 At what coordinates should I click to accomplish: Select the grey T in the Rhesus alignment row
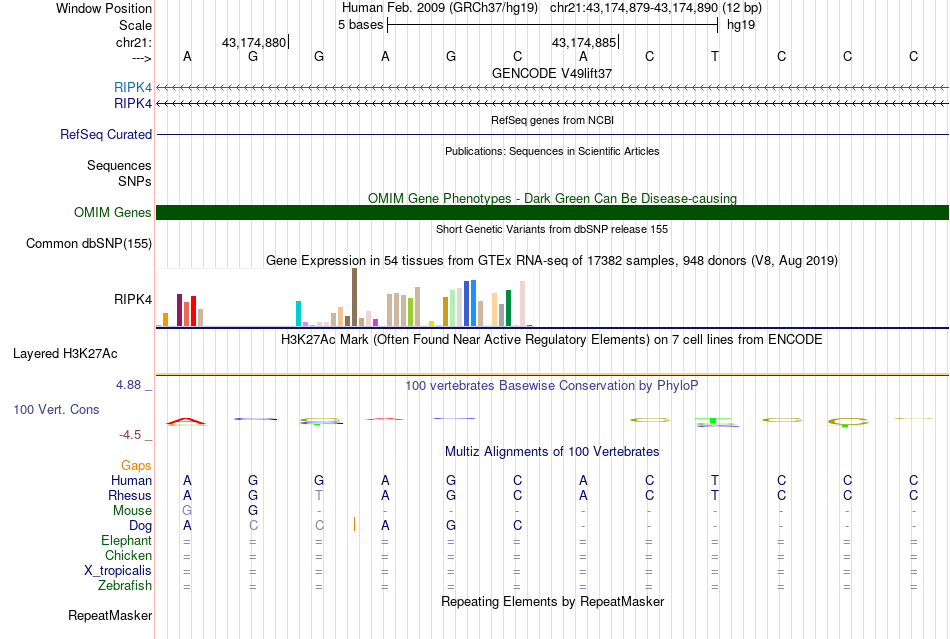(319, 495)
